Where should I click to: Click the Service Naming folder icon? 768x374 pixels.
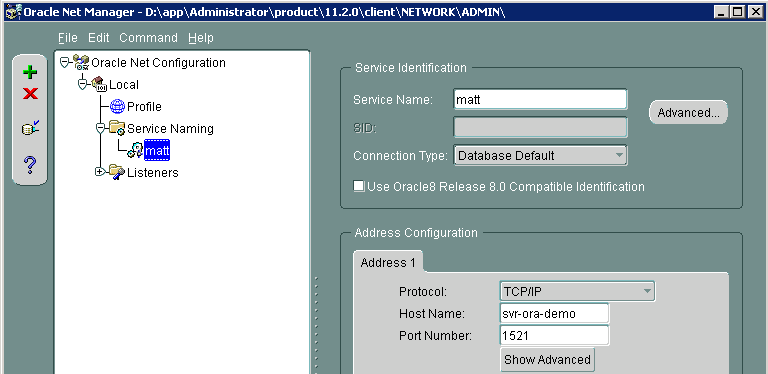(117, 128)
